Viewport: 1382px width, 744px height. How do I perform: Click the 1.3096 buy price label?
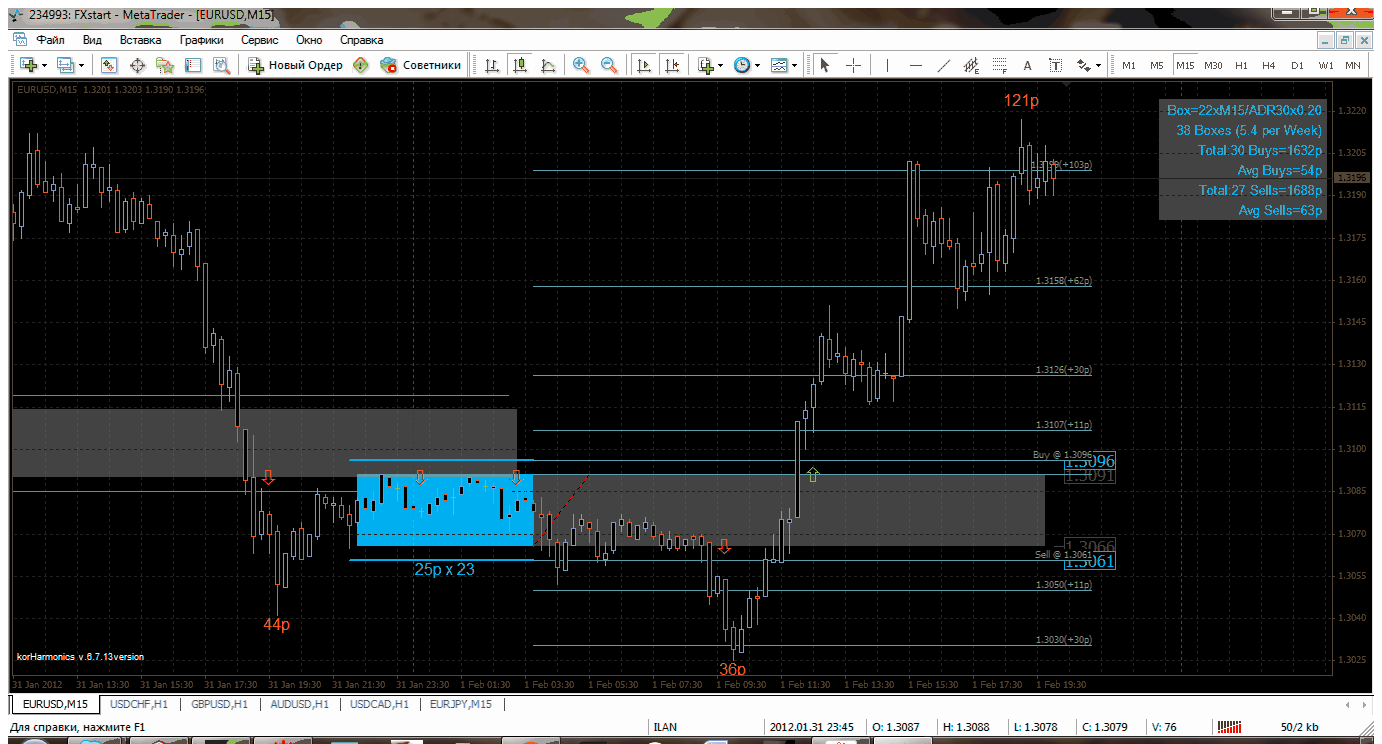coord(1090,462)
